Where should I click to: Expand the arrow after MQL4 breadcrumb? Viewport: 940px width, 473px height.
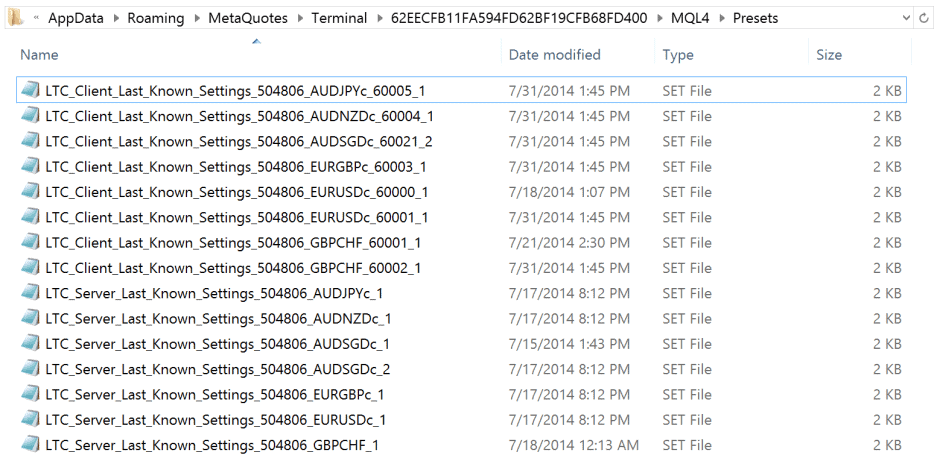pyautogui.click(x=722, y=19)
